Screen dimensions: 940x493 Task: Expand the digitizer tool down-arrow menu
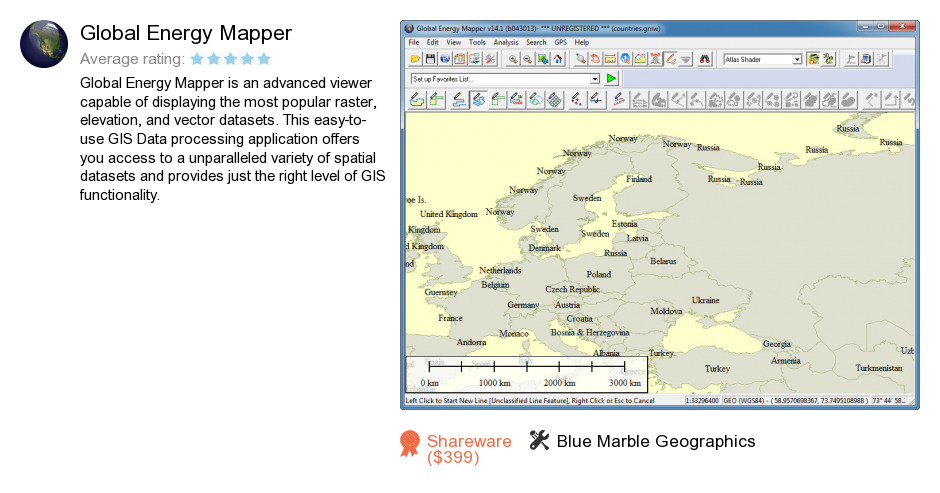coord(685,59)
